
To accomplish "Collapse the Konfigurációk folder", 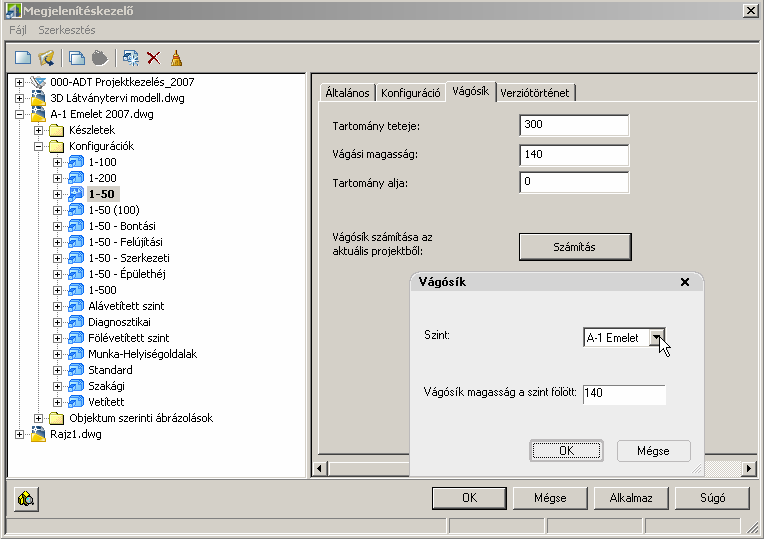I will click(38, 146).
